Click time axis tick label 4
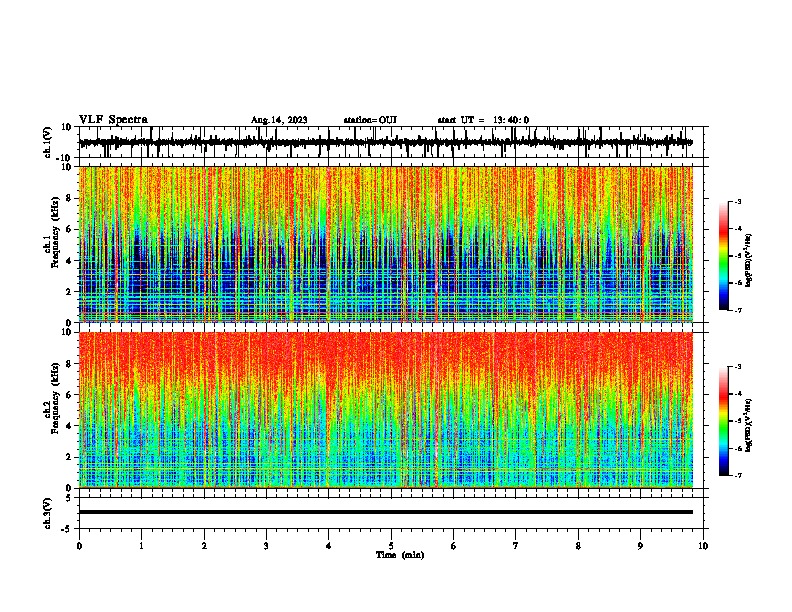Image resolution: width=792 pixels, height=612 pixels. pos(329,546)
